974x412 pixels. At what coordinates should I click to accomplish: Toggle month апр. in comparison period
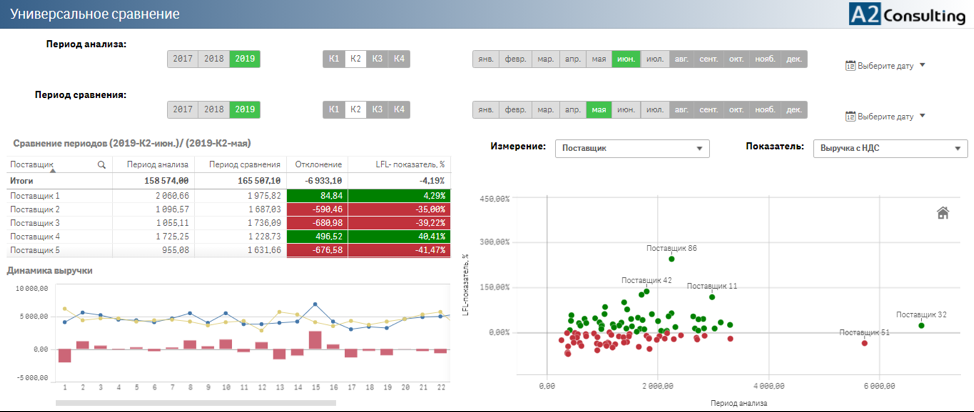pos(571,109)
